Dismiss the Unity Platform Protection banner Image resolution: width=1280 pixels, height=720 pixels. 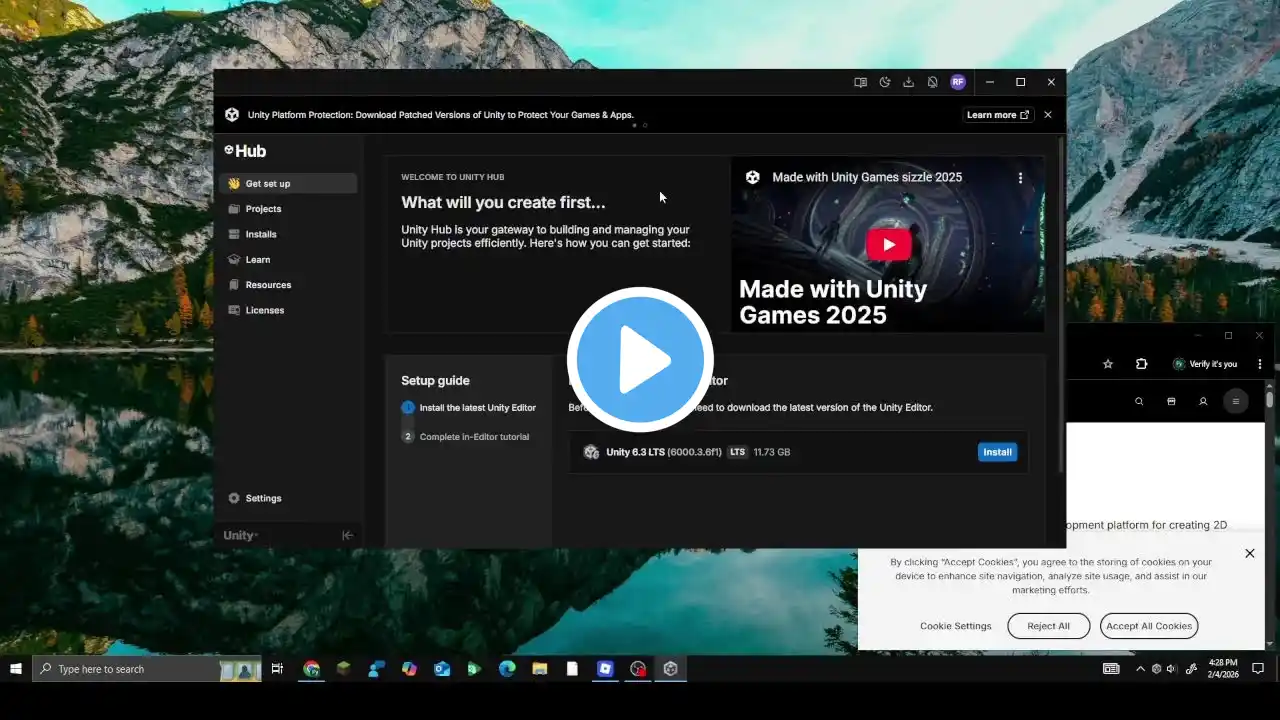pyautogui.click(x=1048, y=115)
